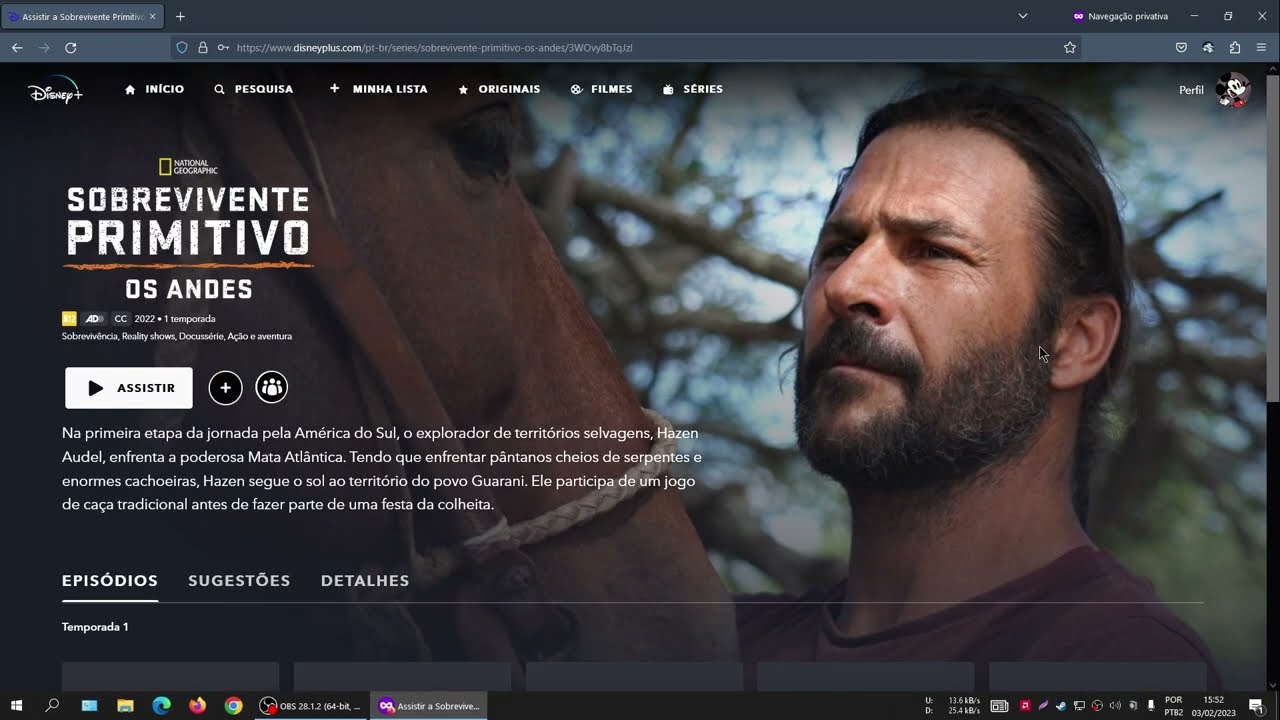Go to the Disney+ logo home
Viewport: 1280px width, 720px height.
click(x=55, y=90)
